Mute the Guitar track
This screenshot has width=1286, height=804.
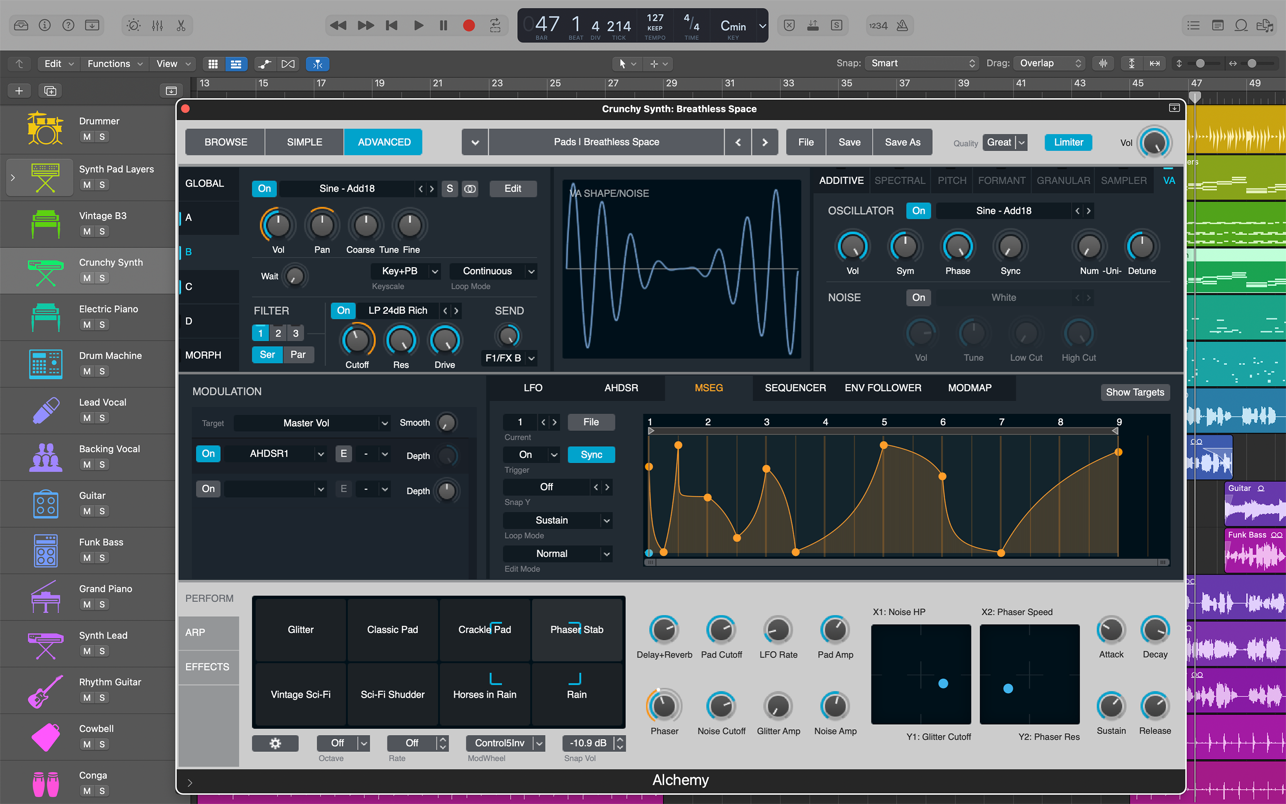coord(86,511)
